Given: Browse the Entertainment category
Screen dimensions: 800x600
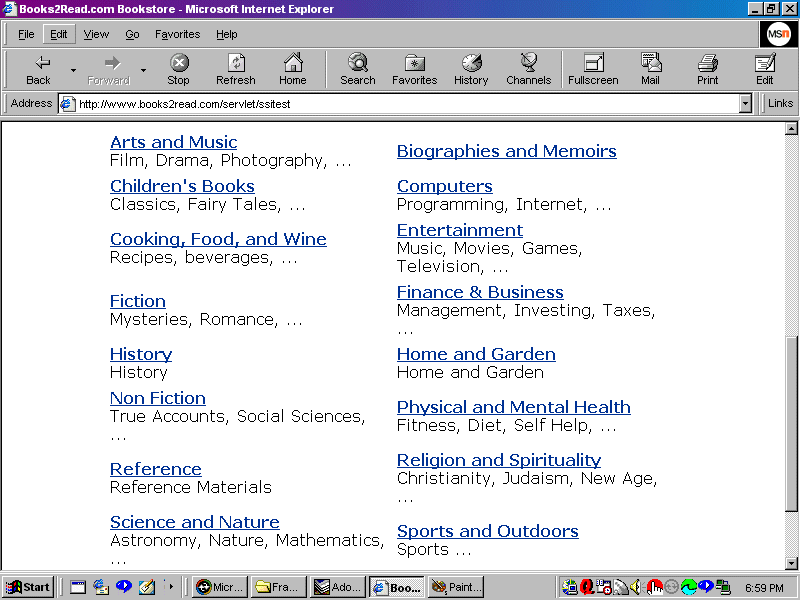Looking at the screenshot, I should 460,230.
